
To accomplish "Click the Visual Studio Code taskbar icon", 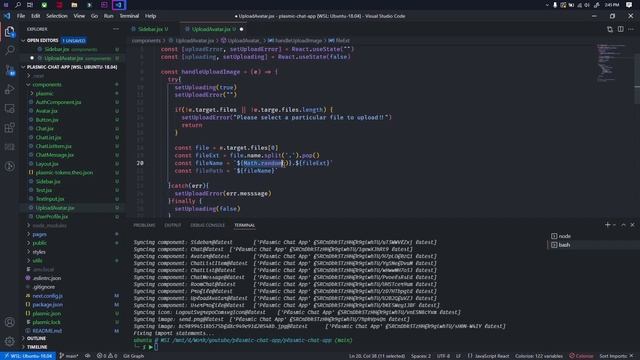I will point(119,5).
